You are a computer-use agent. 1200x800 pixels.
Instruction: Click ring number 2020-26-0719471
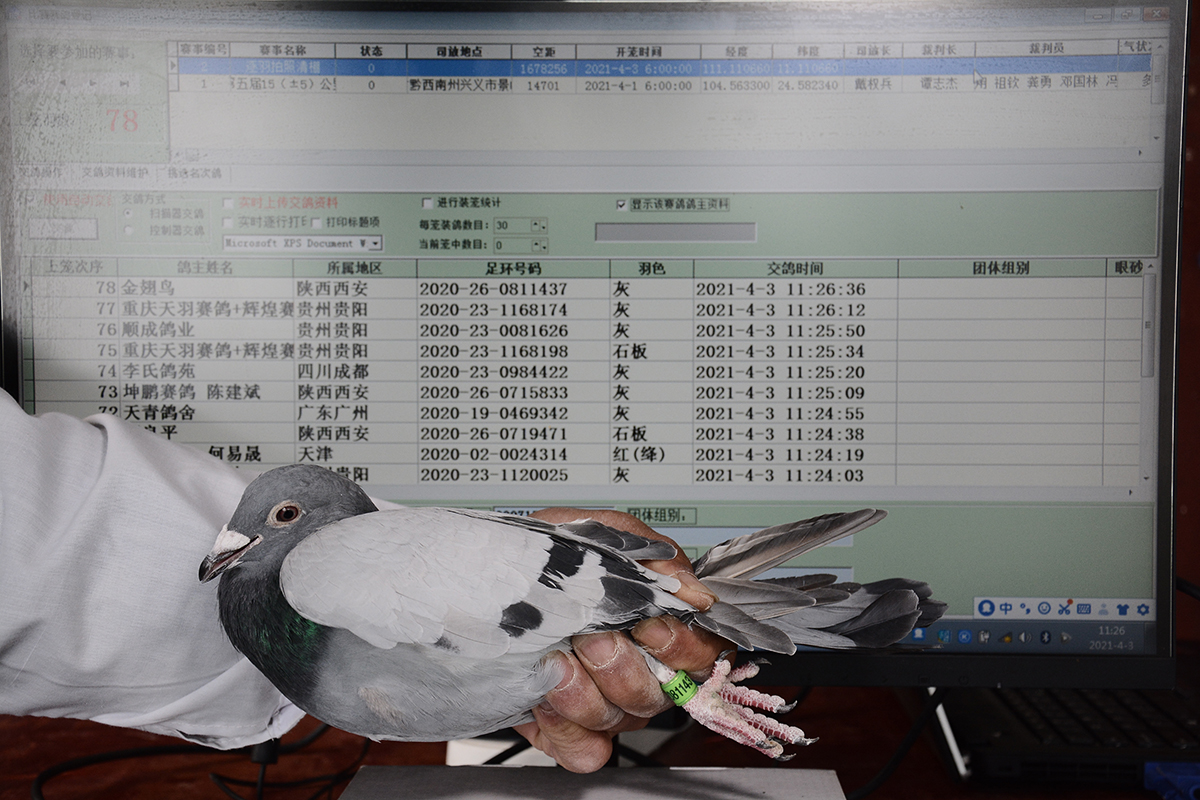click(493, 434)
